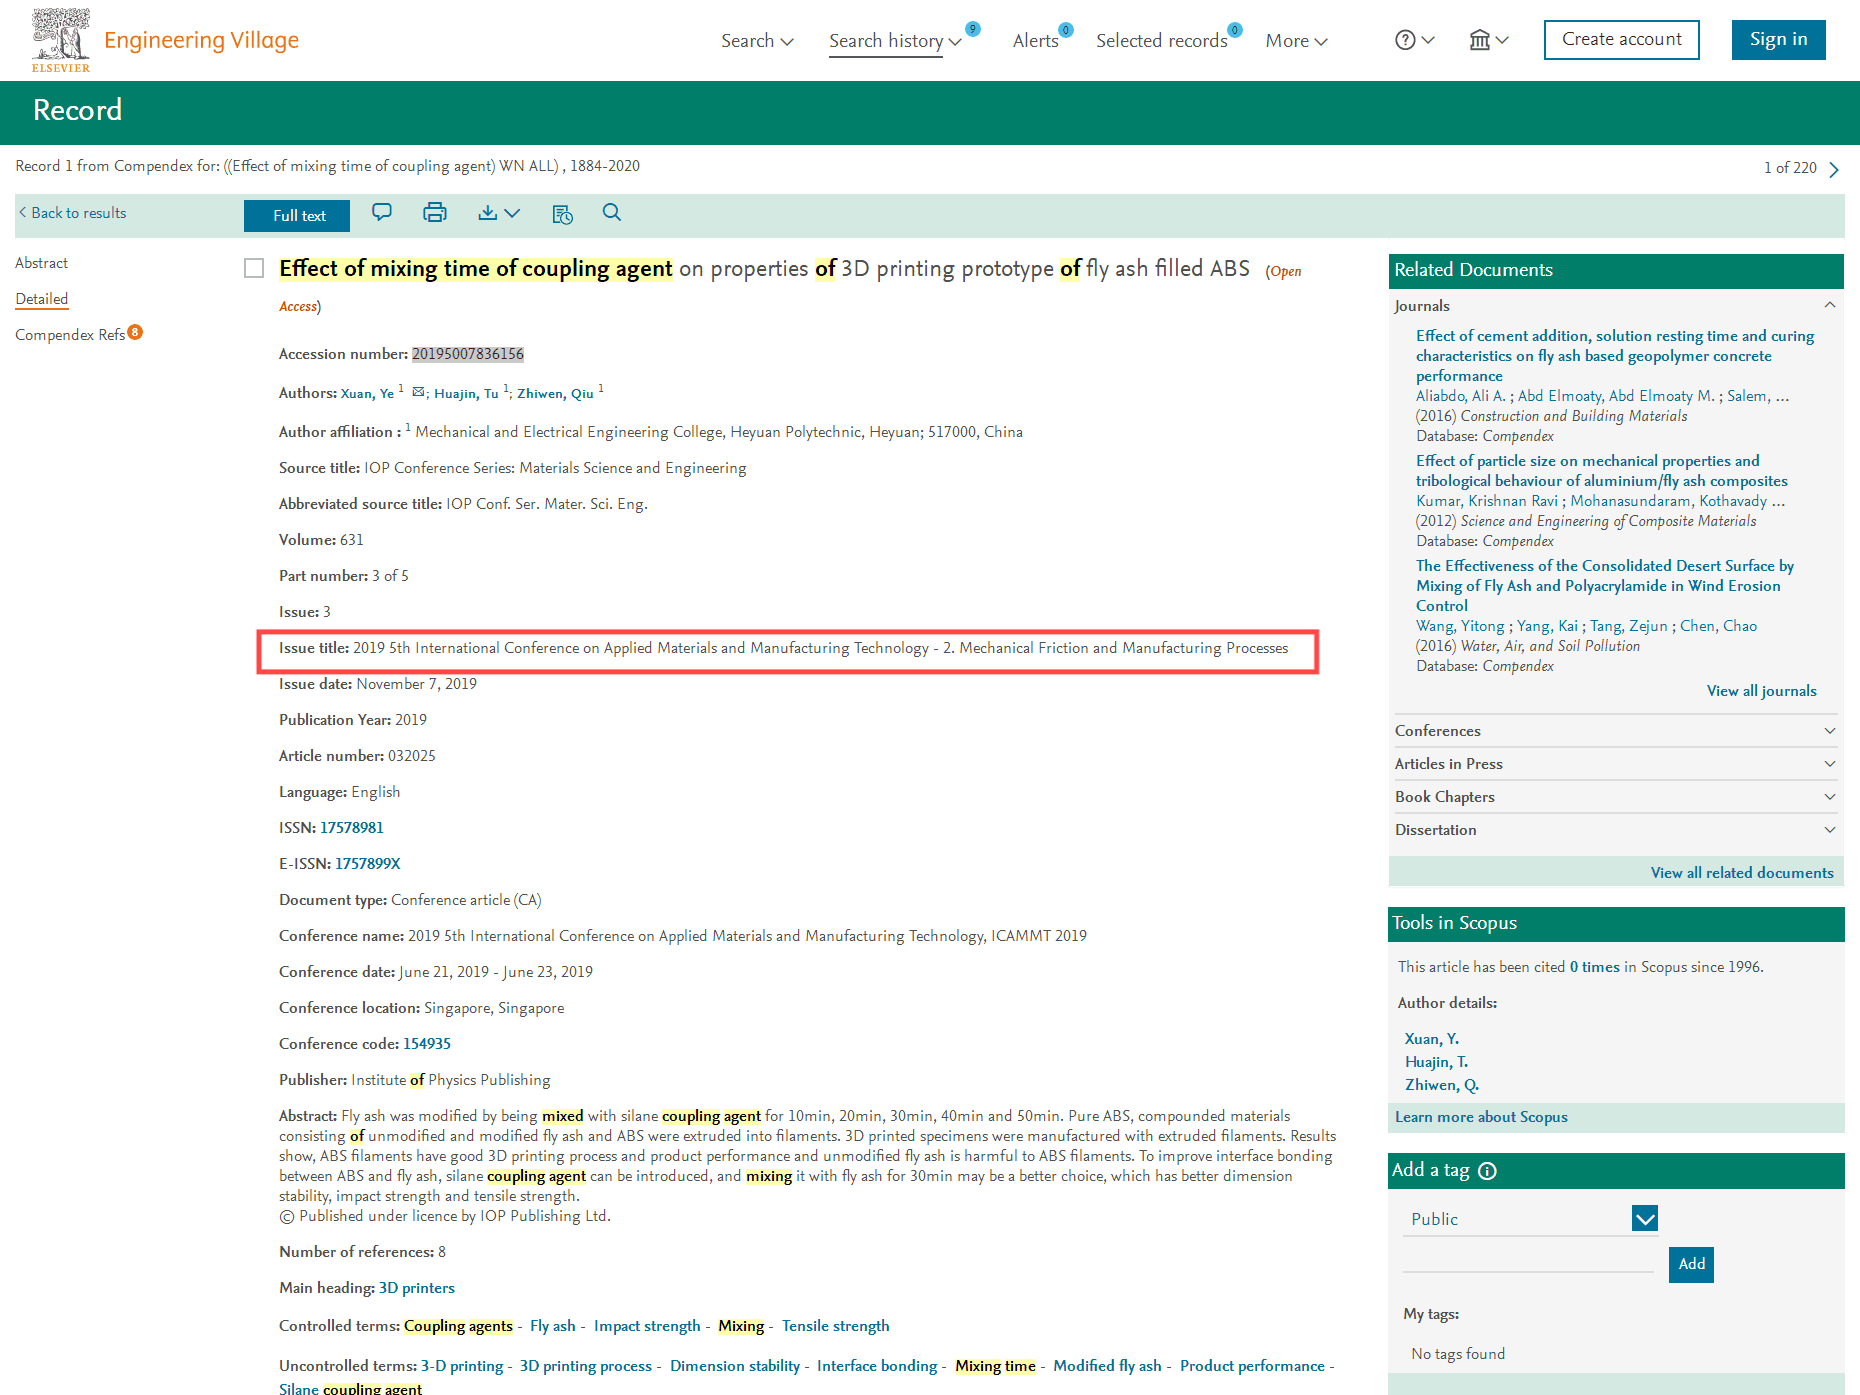Go to next record arrow
Screen dimensions: 1860x1395
tap(1834, 169)
